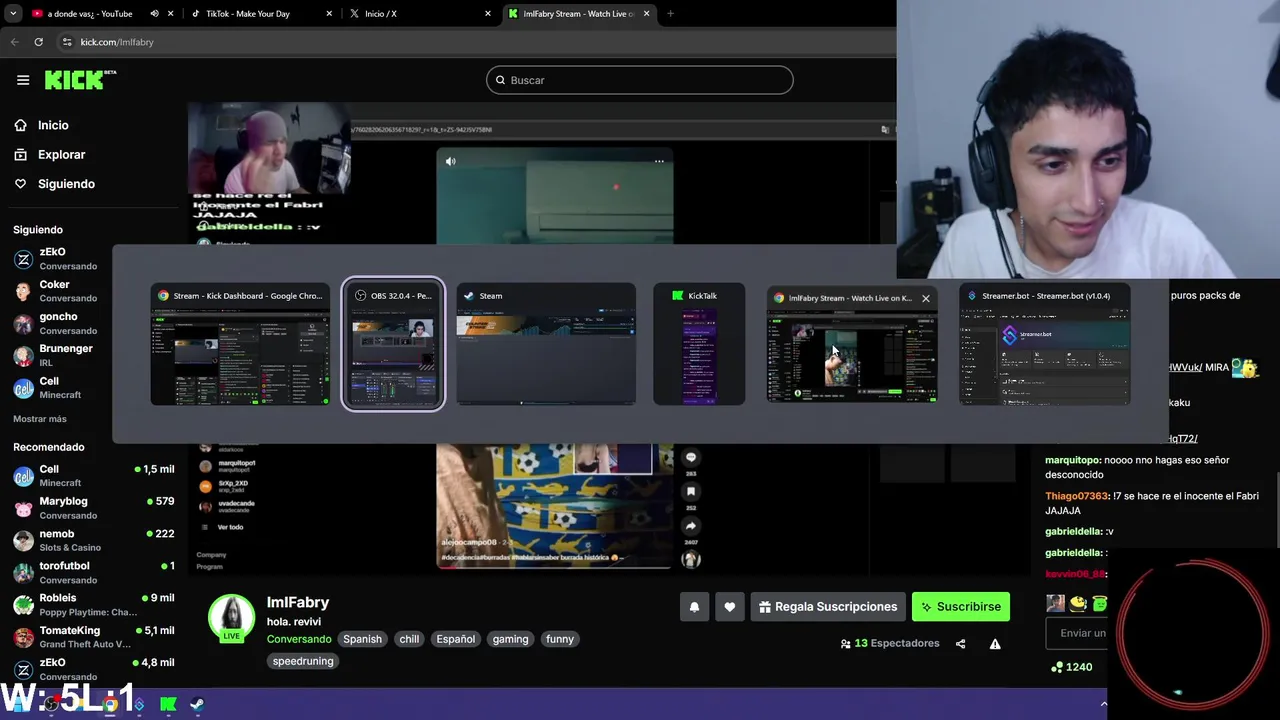The image size is (1280, 720).
Task: Open recommended channel torofutbol
Action: click(x=93, y=572)
